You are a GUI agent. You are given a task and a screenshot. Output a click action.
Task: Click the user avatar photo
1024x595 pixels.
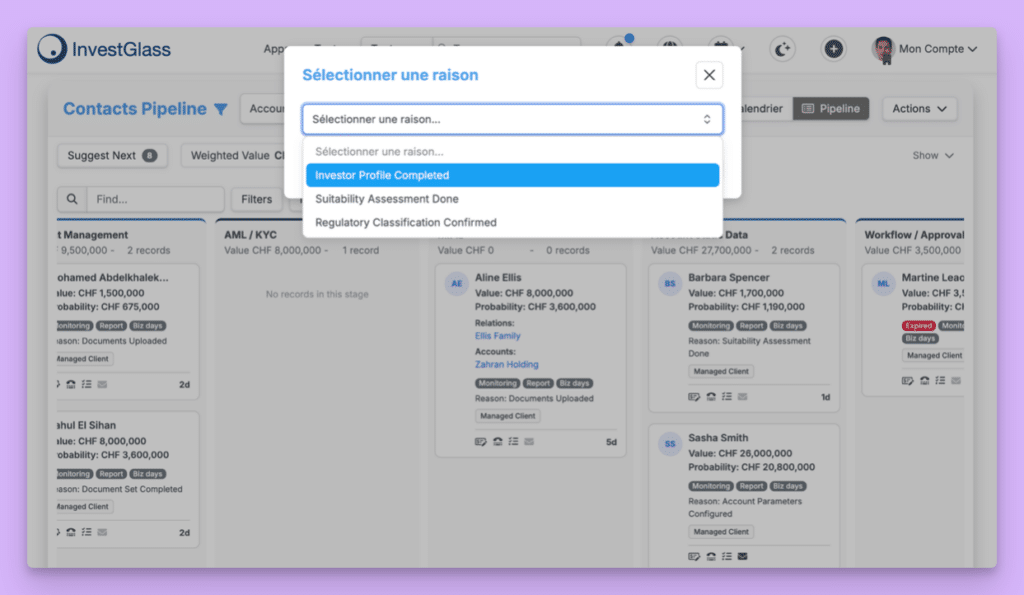pyautogui.click(x=883, y=50)
